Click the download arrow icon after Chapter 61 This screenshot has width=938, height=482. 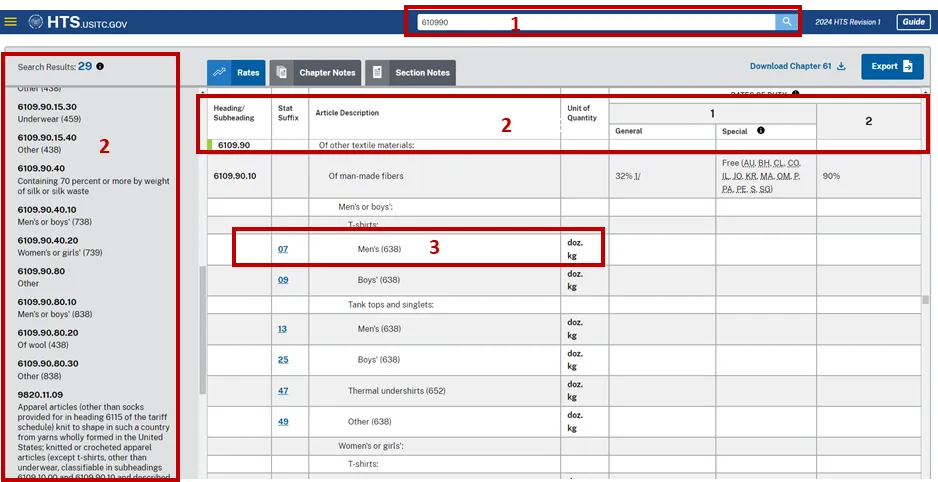pyautogui.click(x=841, y=66)
